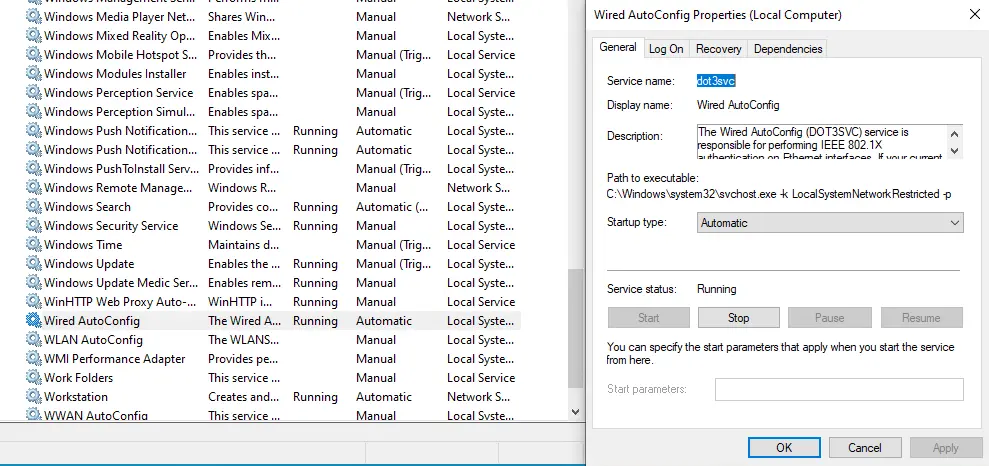
Task: Click the Work Folders service gear icon
Action: 33,378
